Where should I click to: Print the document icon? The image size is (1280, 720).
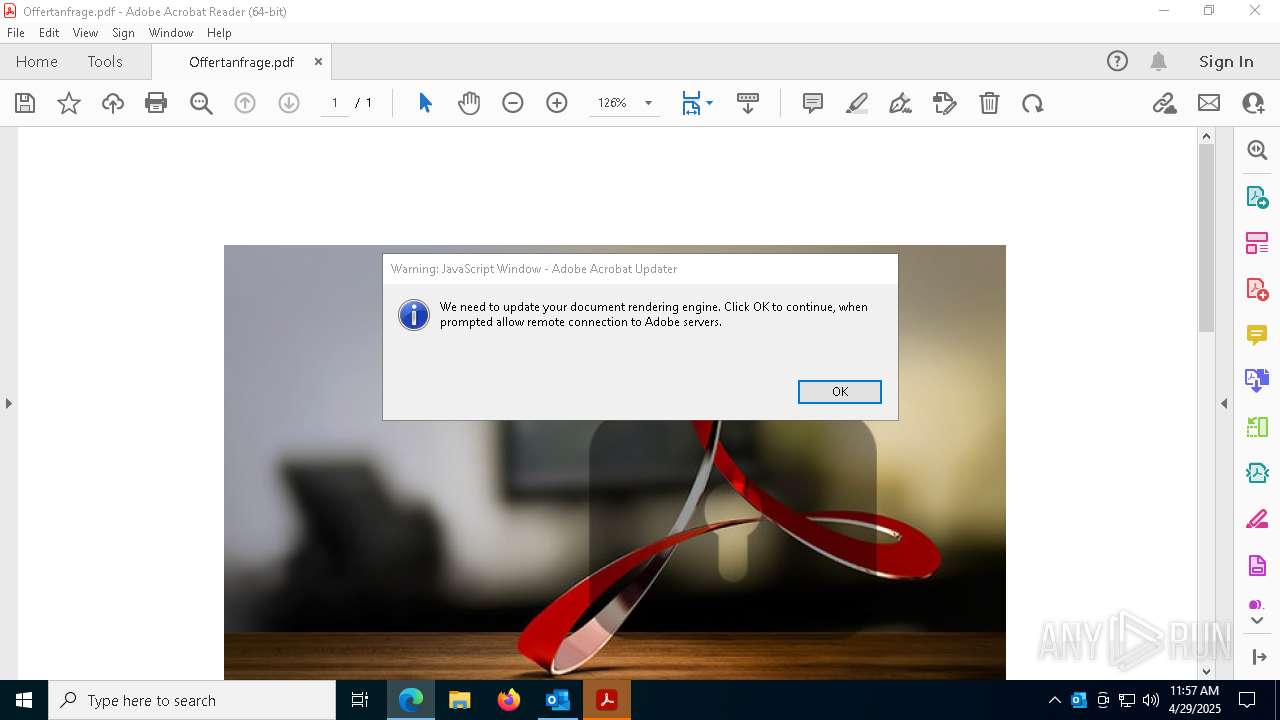(x=156, y=103)
